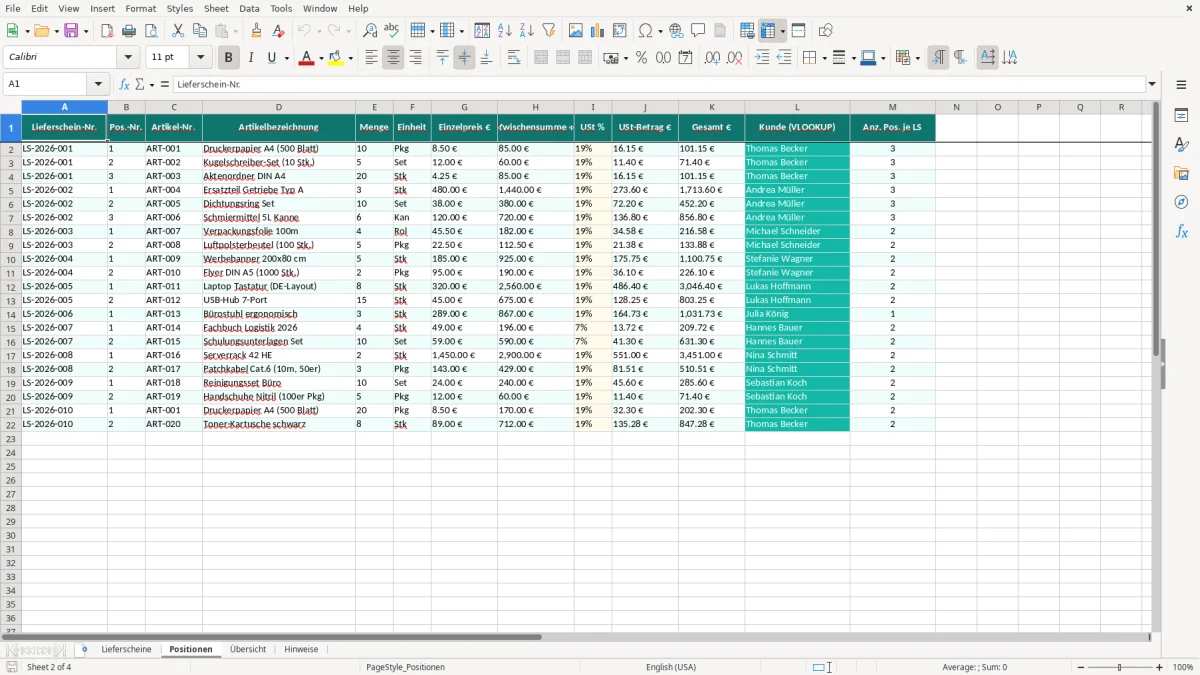Enable Align Right

415,58
